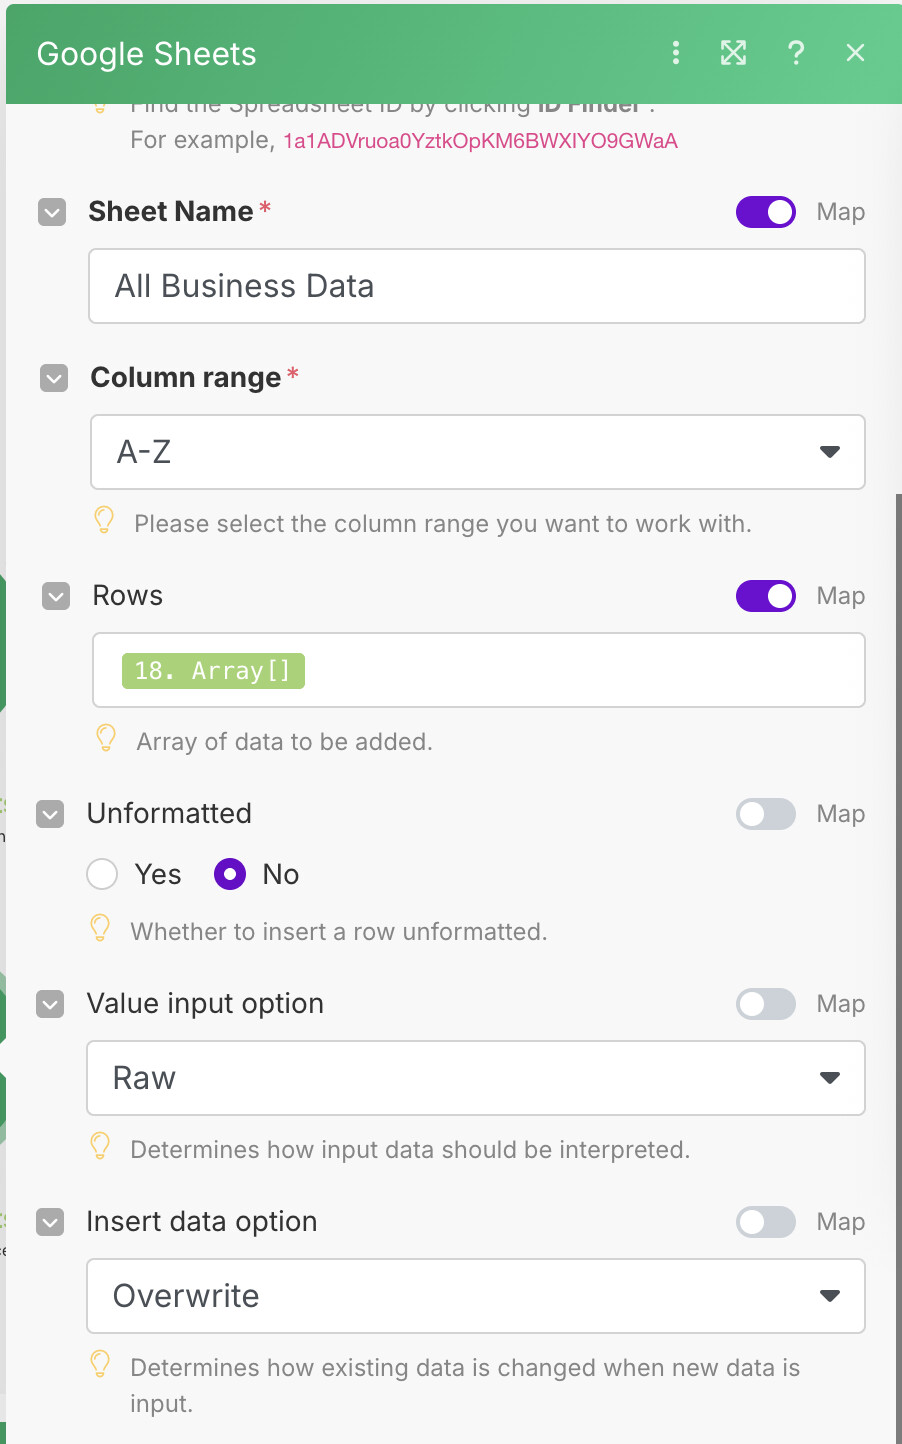
Task: Click the lightbulb hint icon under Column range
Action: (x=104, y=520)
